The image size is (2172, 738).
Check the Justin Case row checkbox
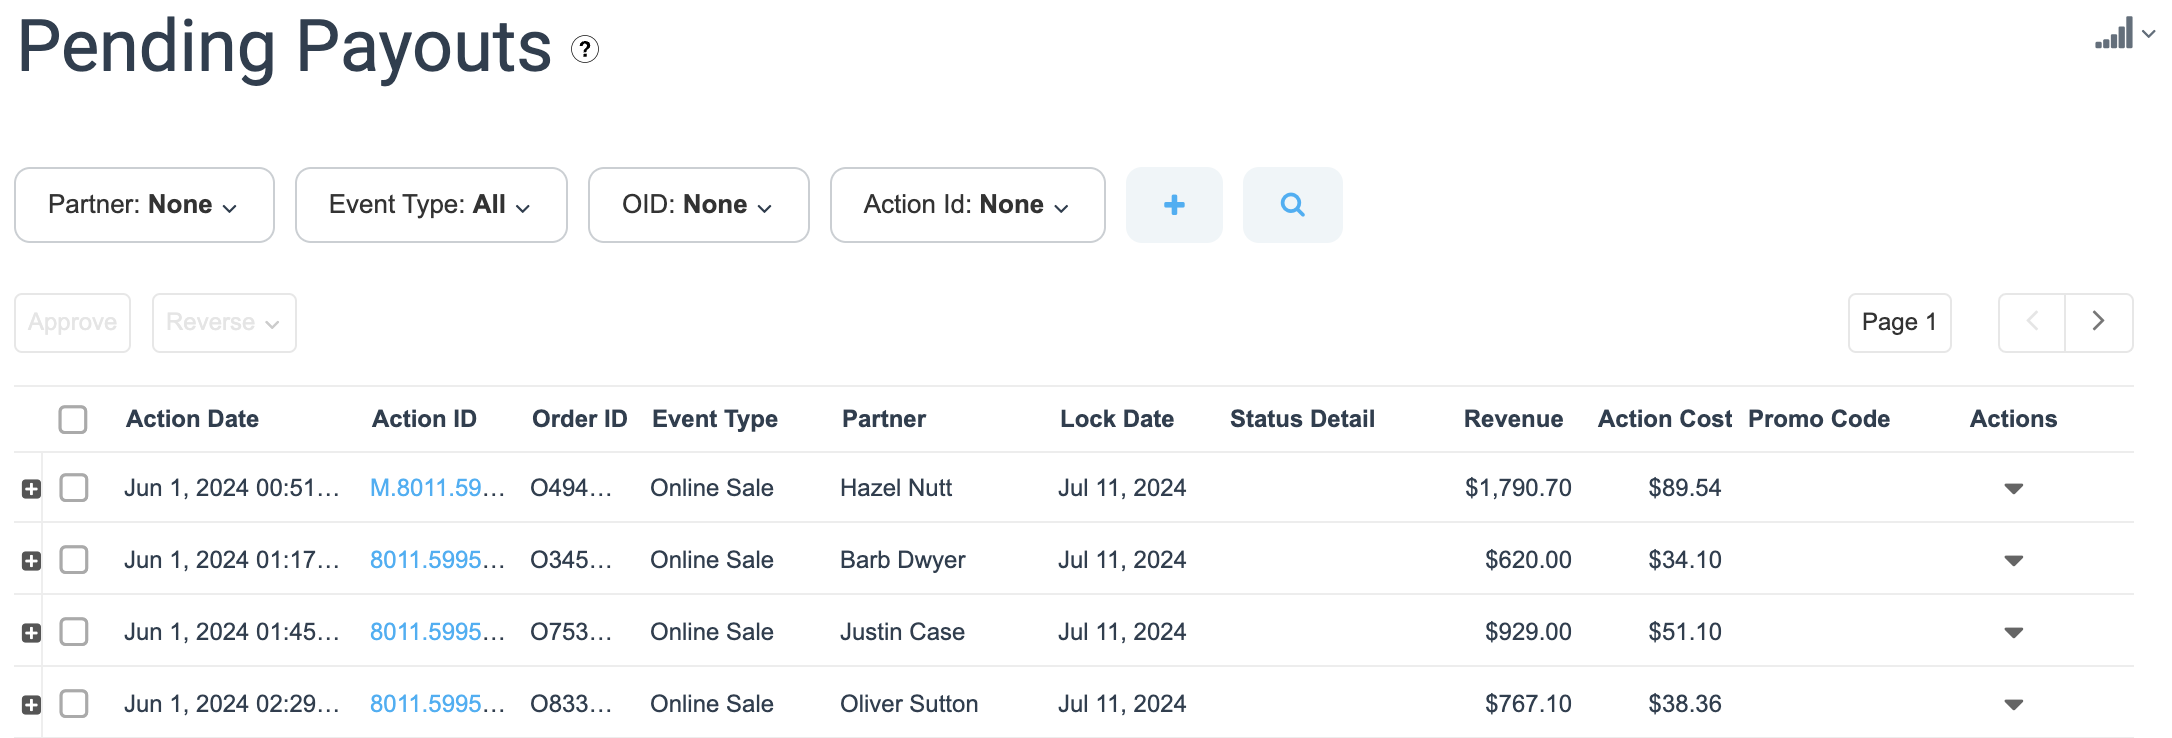click(74, 632)
